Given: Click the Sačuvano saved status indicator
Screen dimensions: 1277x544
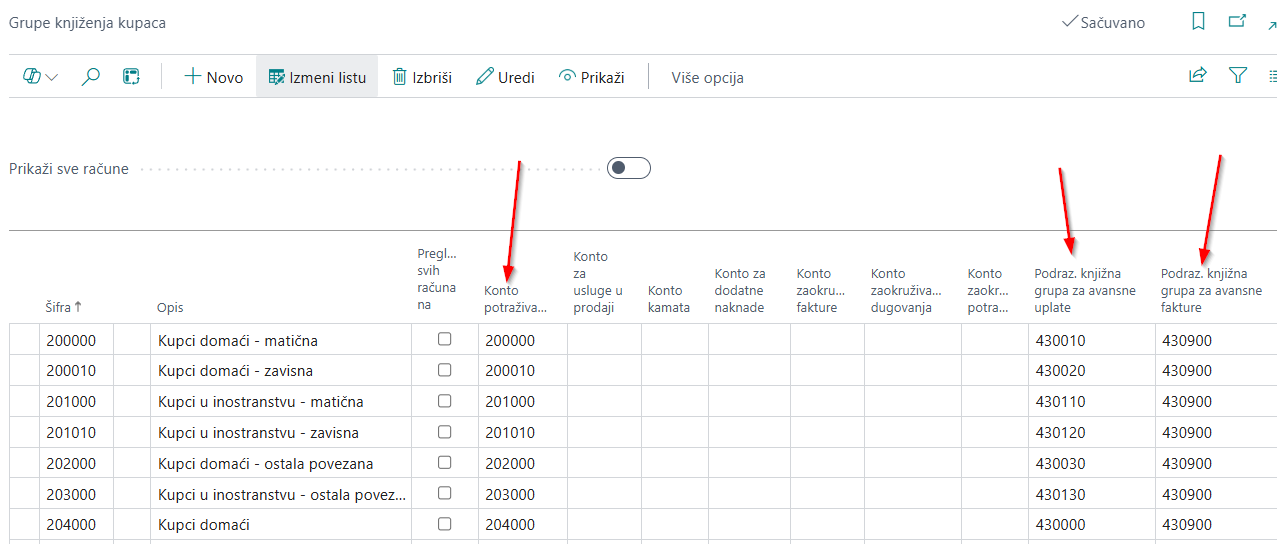Looking at the screenshot, I should coord(1104,22).
